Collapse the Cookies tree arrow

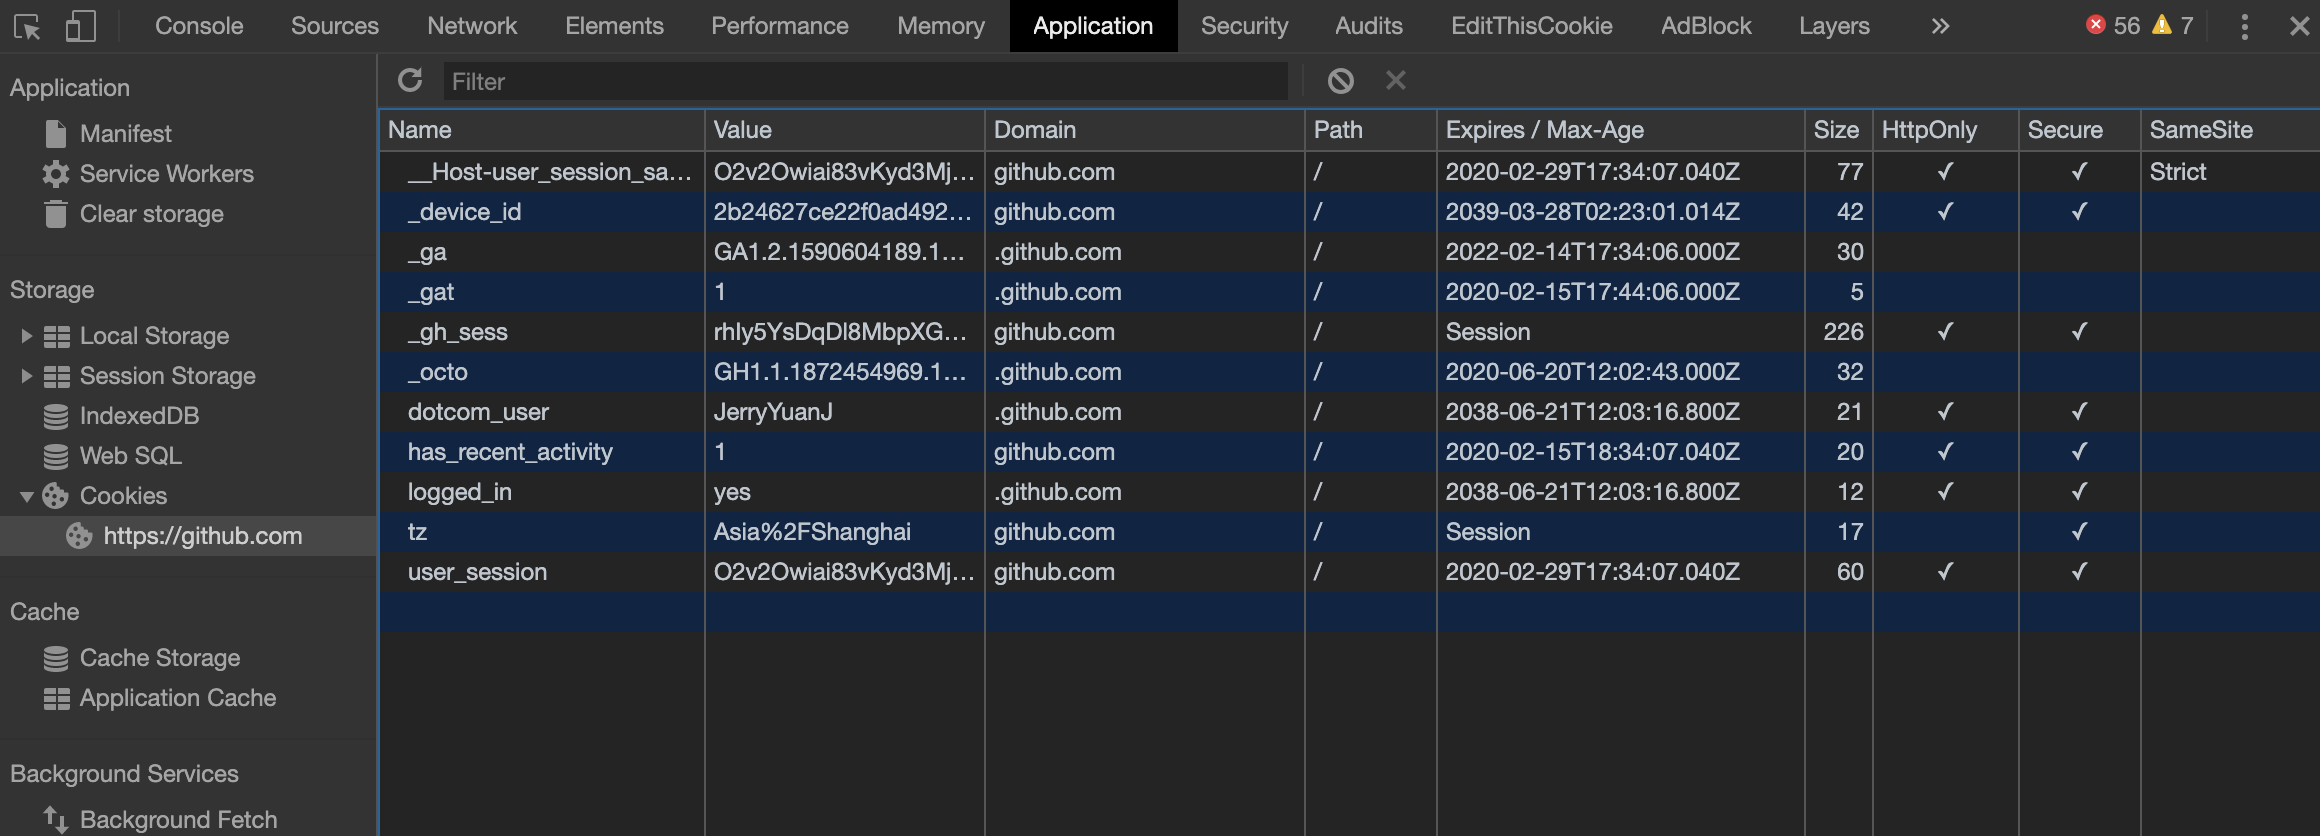coord(27,496)
